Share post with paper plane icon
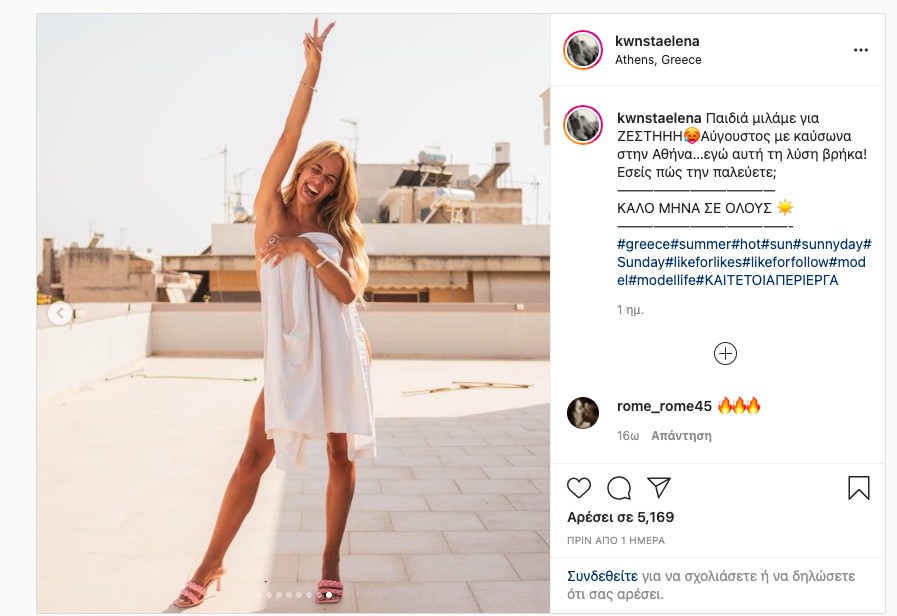The height and width of the screenshot is (616, 897). pos(658,487)
